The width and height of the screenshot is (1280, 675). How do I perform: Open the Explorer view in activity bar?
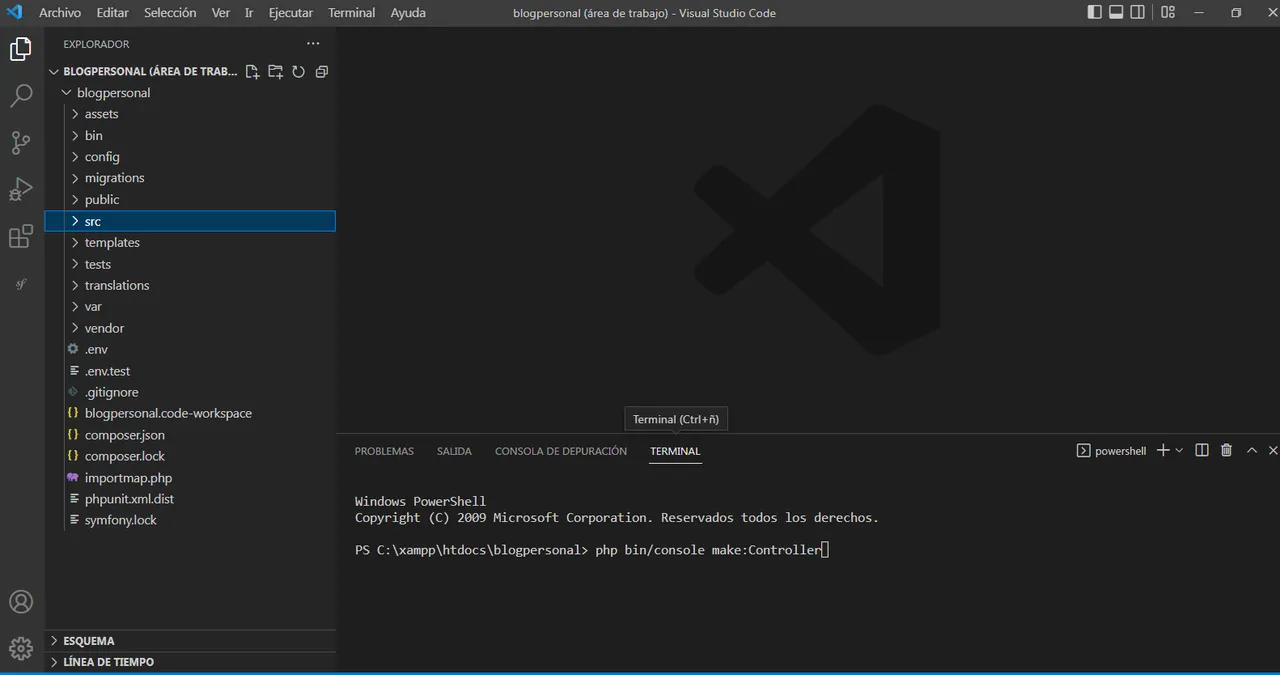point(21,49)
